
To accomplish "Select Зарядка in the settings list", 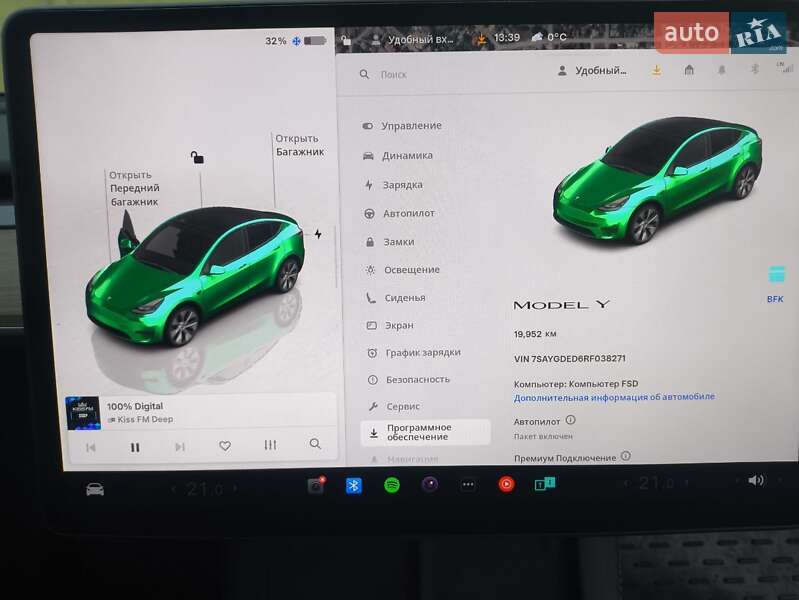I will [394, 185].
